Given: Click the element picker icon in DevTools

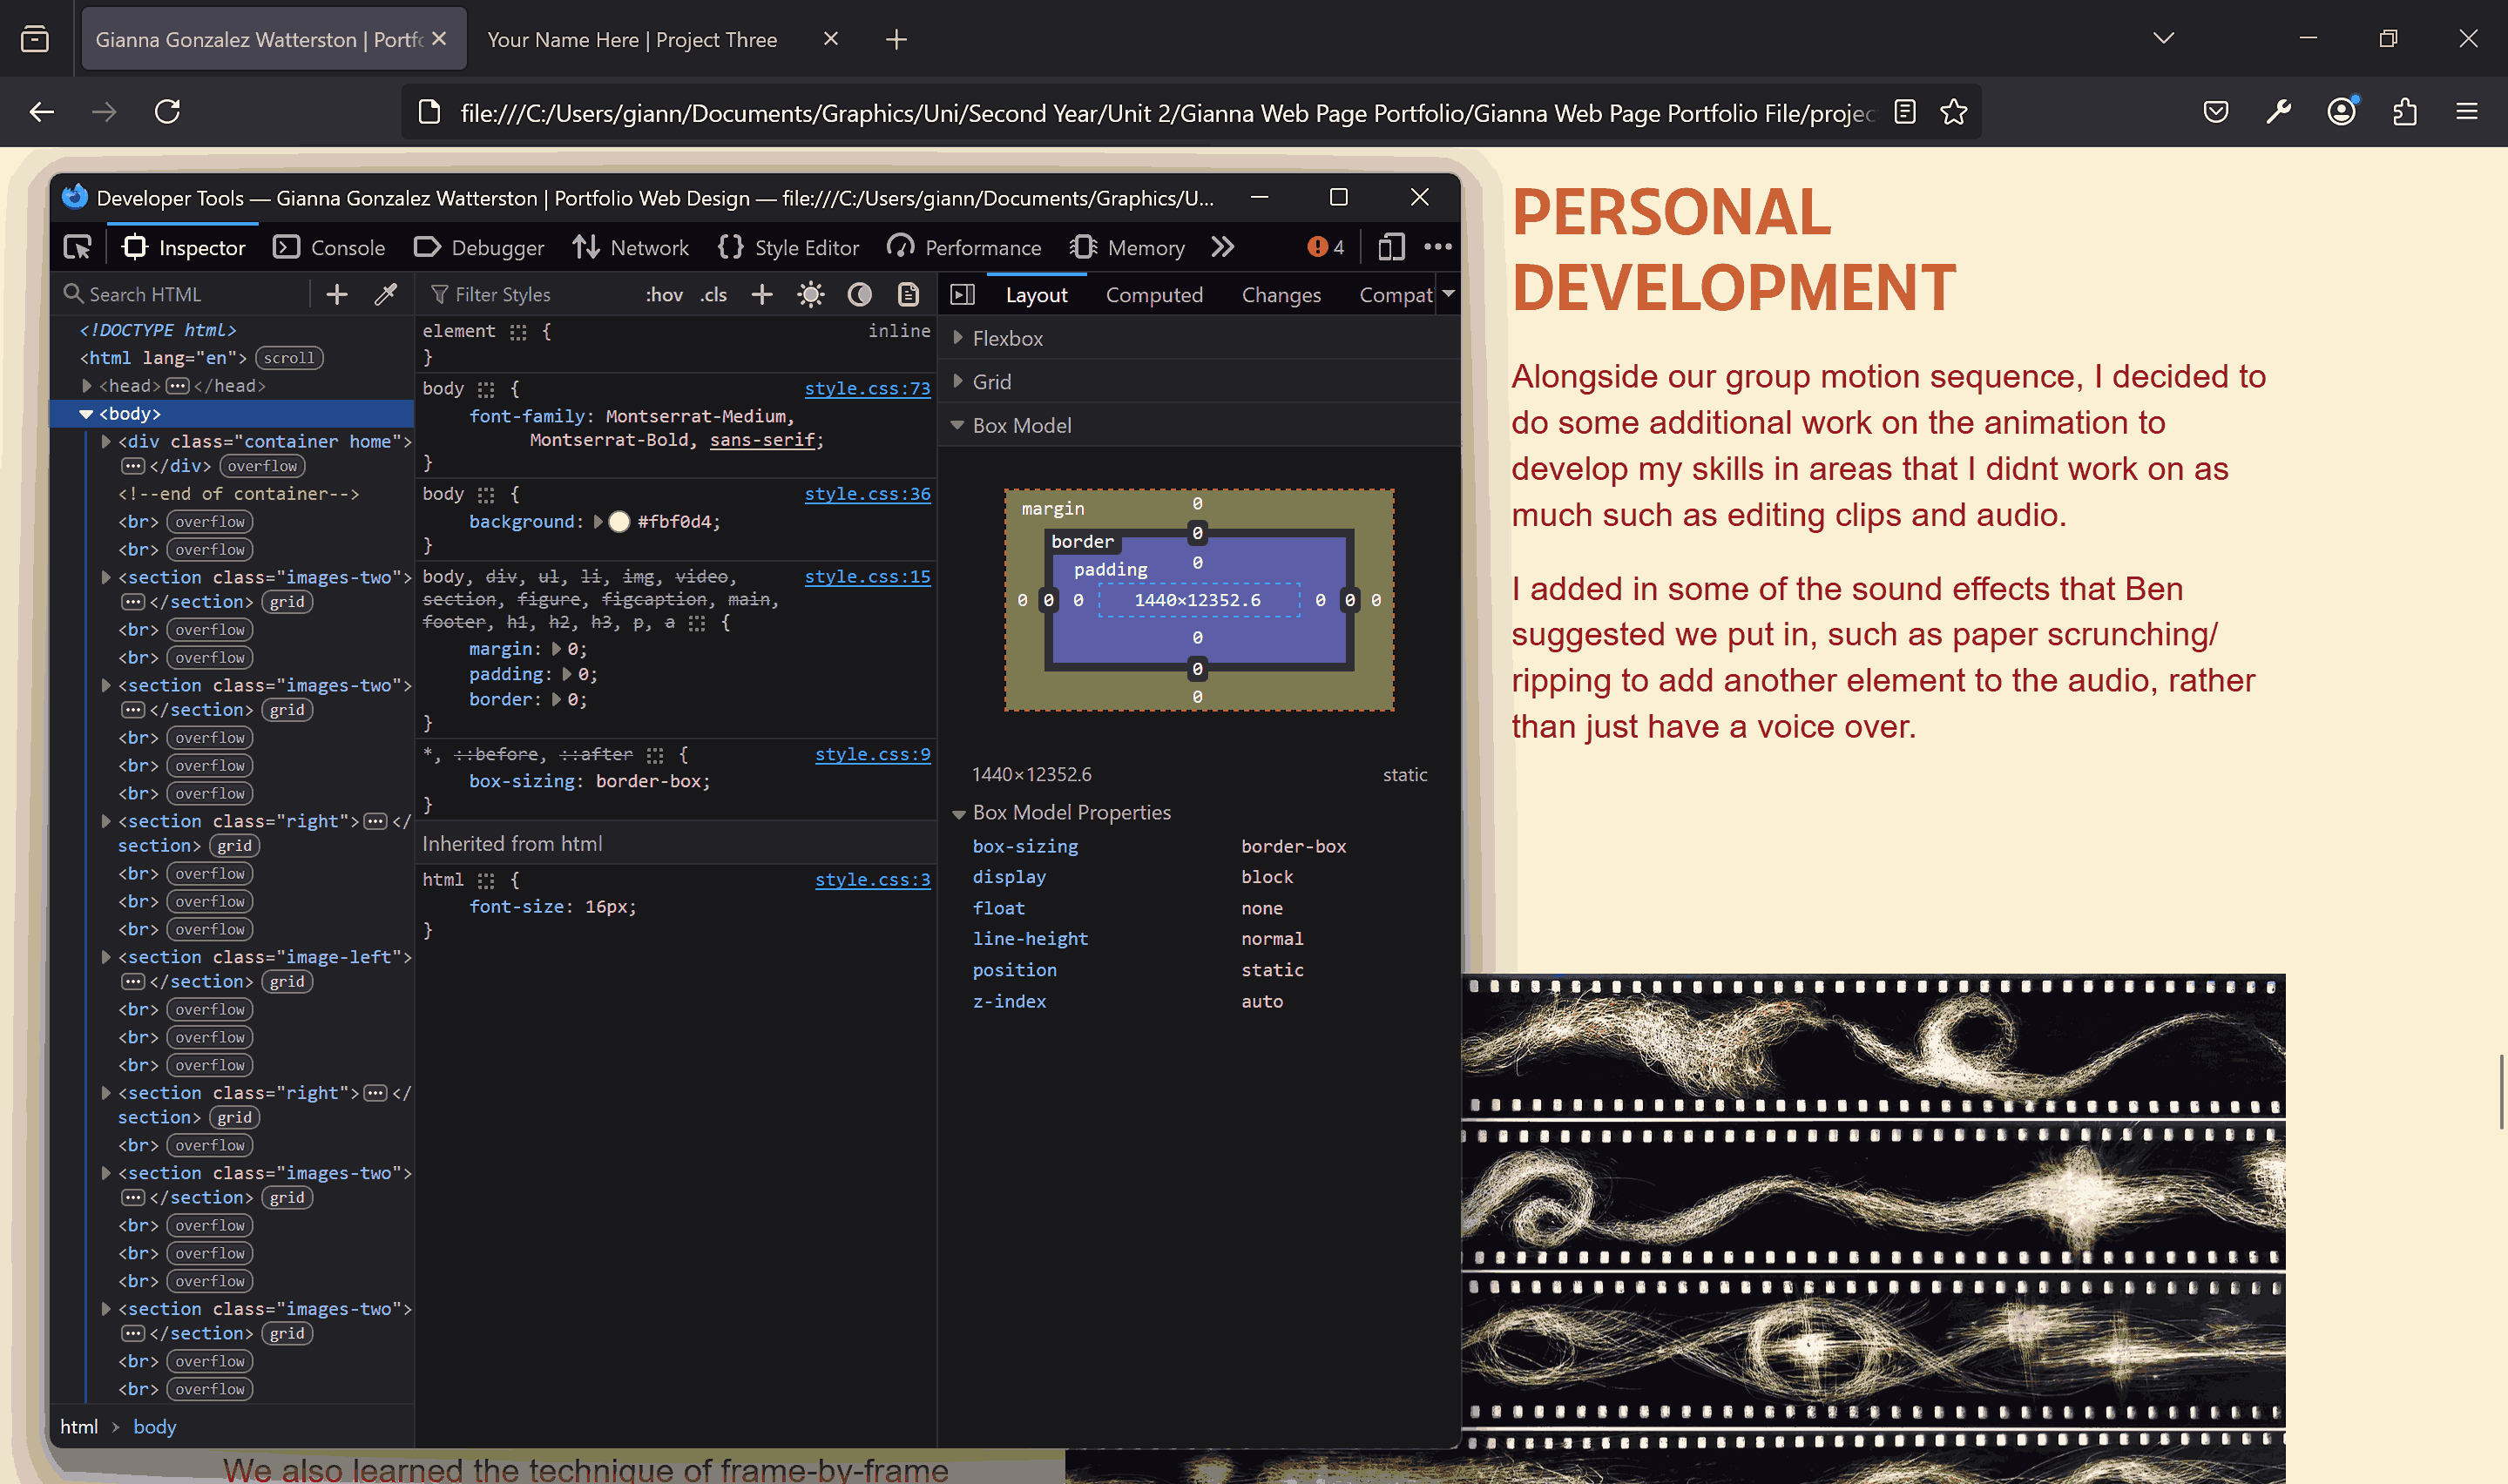Looking at the screenshot, I should coord(77,247).
